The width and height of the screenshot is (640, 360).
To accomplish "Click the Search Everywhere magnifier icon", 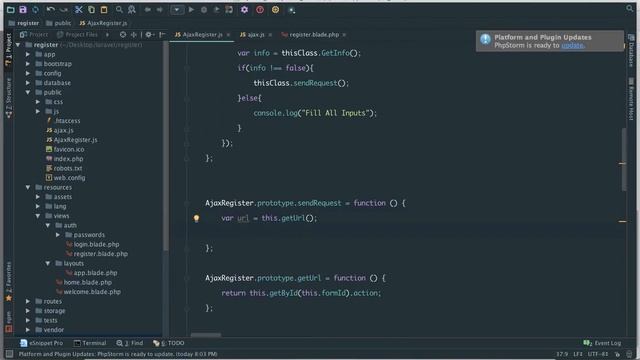I will click(630, 8).
